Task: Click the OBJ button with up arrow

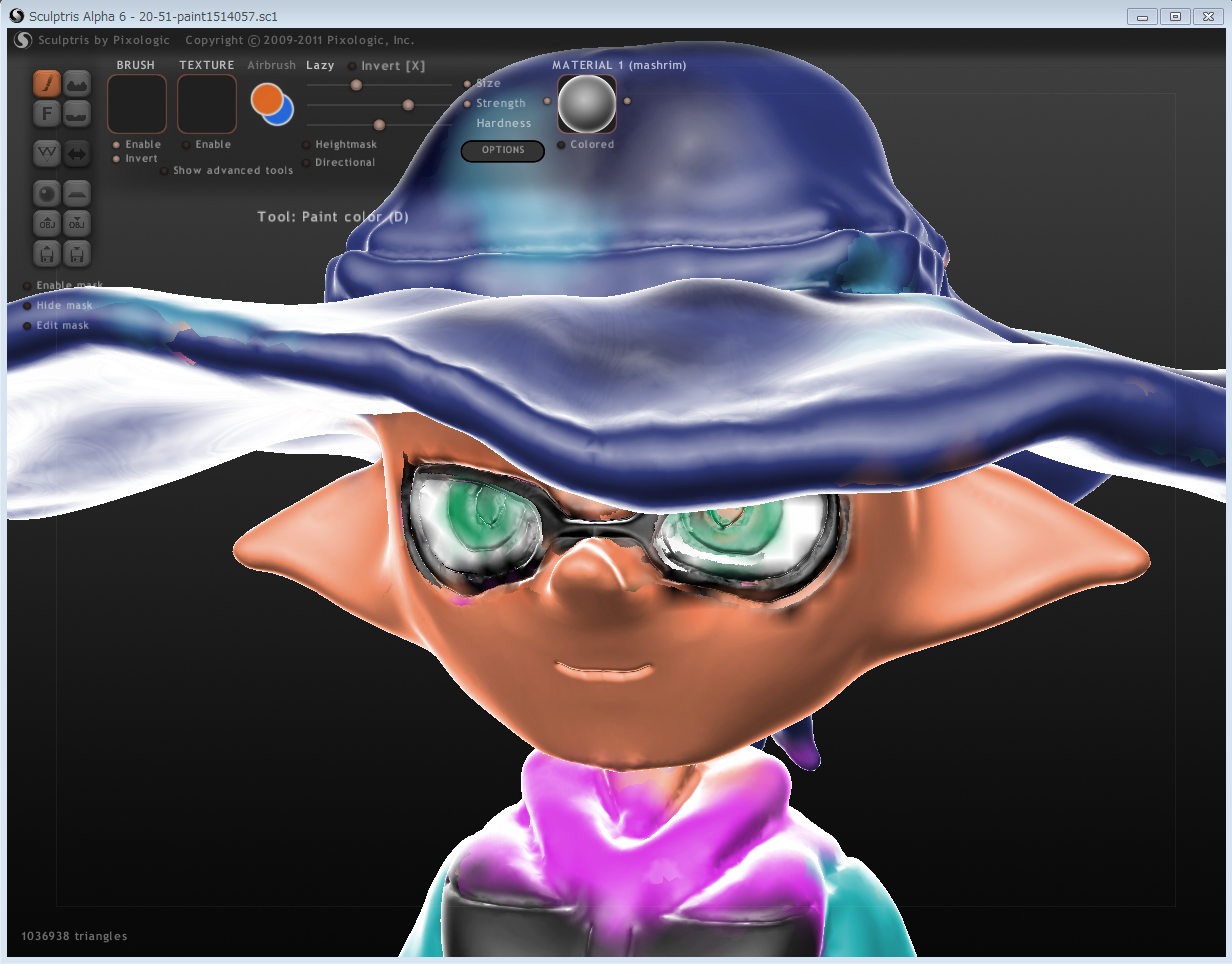Action: click(x=47, y=223)
